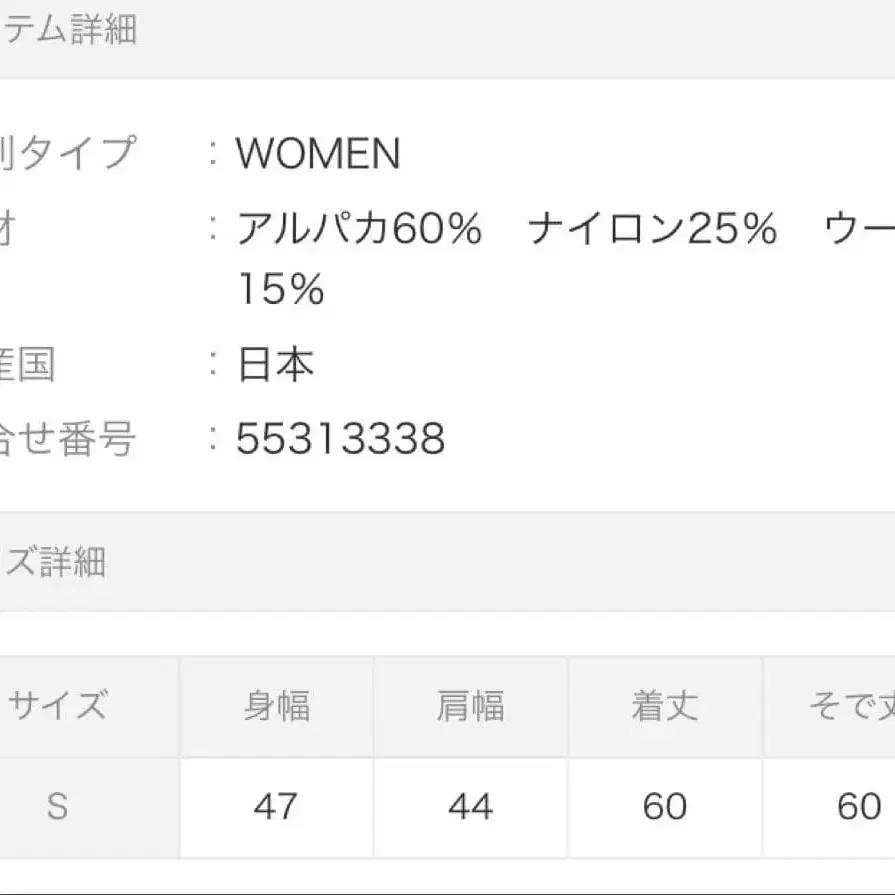Click the 肩幅 column header
Image resolution: width=895 pixels, height=895 pixels.
tap(470, 706)
